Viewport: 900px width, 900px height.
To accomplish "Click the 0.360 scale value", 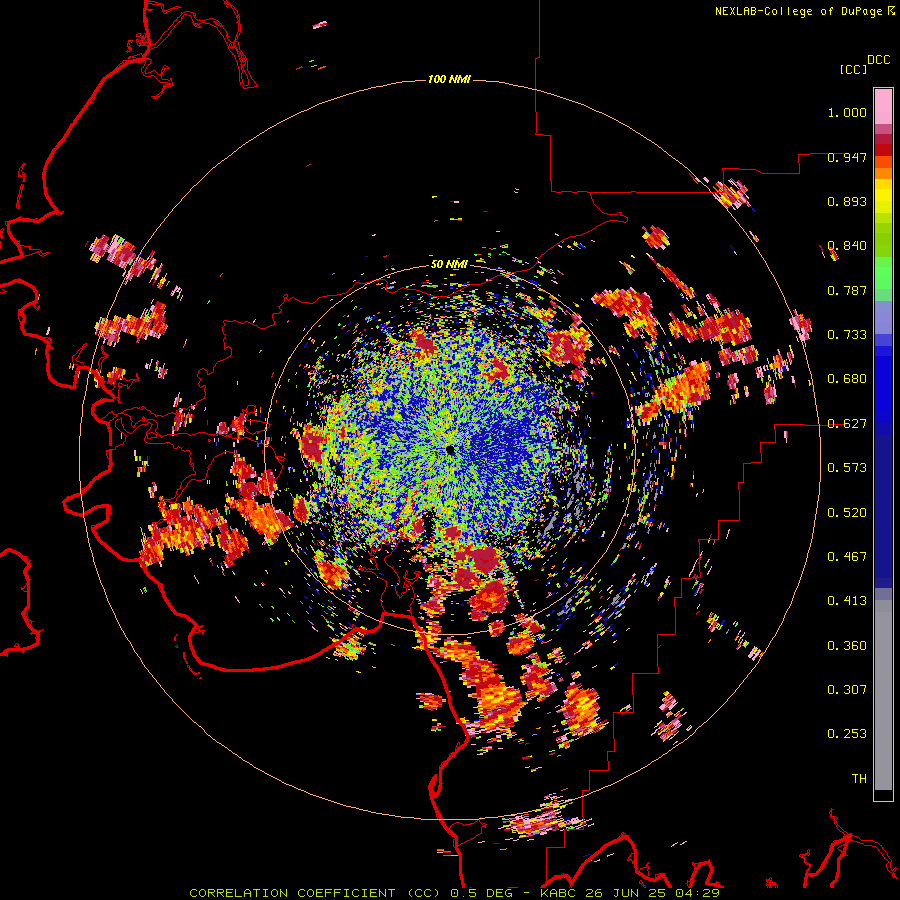I will pos(847,646).
